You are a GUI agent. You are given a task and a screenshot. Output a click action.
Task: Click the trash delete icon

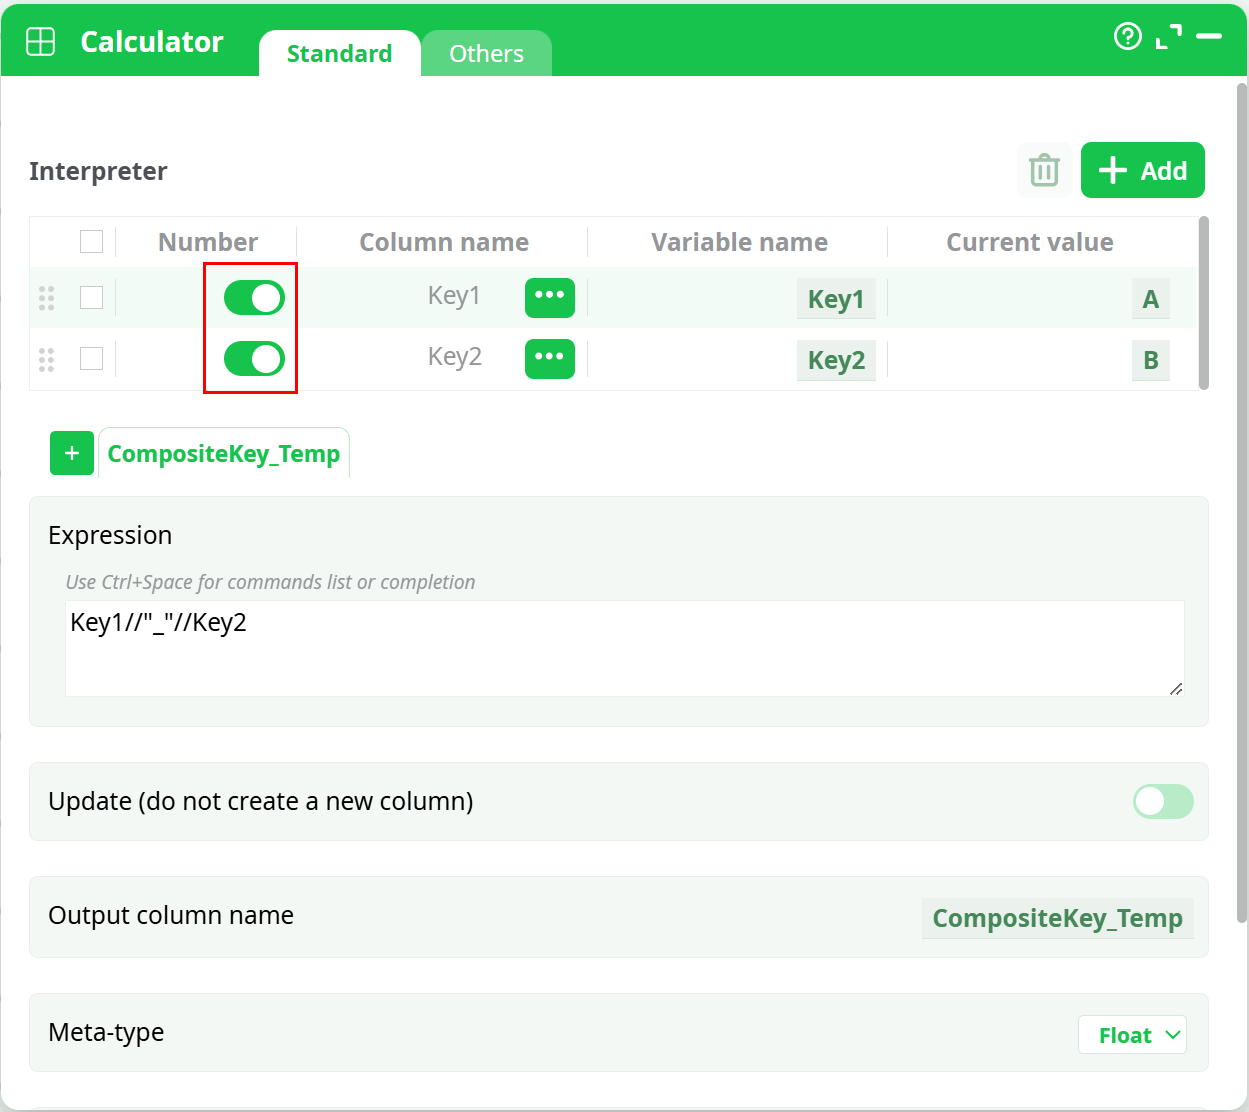(1044, 170)
